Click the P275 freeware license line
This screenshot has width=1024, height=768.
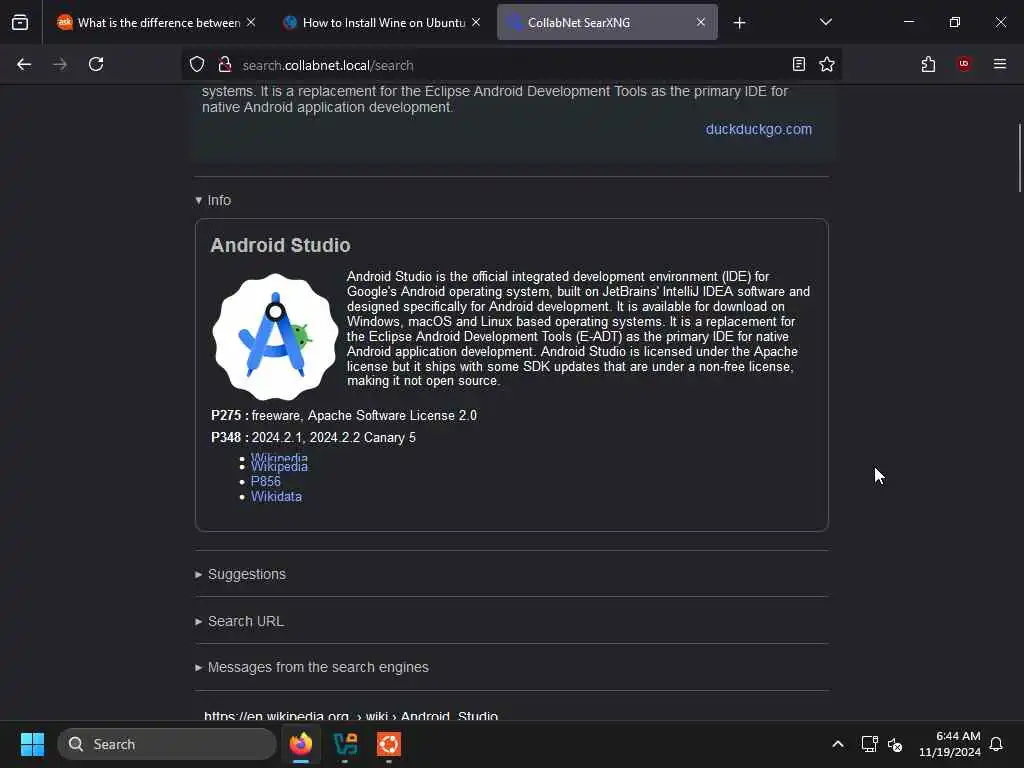point(344,415)
